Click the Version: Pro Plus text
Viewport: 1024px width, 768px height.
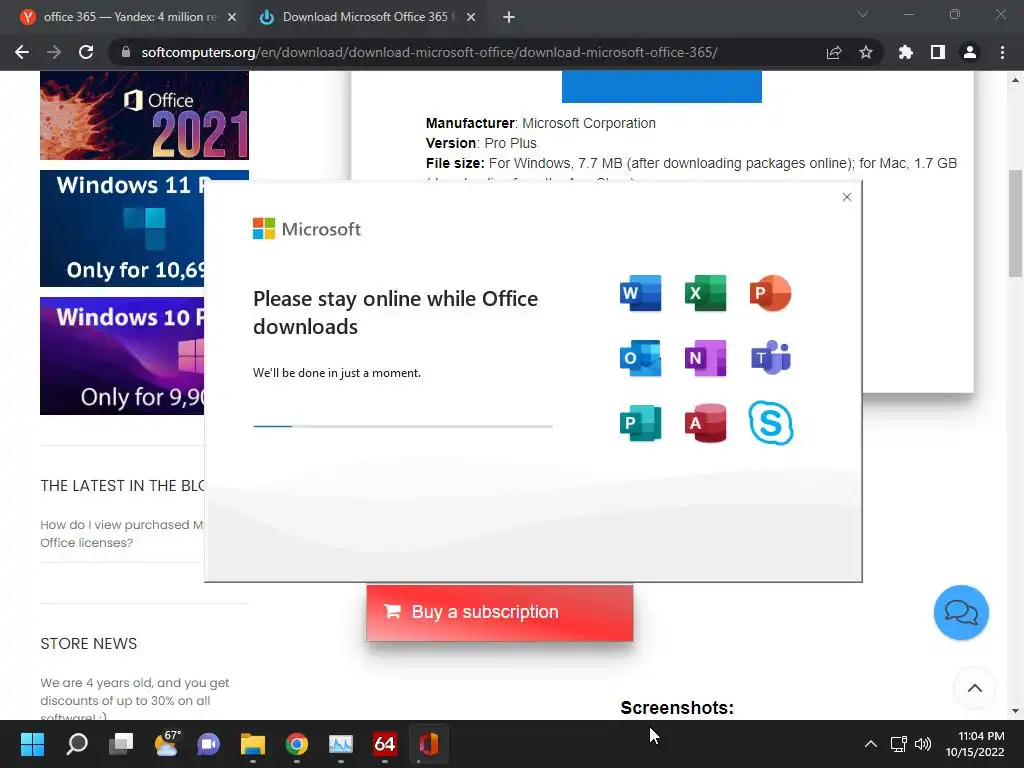click(x=481, y=143)
